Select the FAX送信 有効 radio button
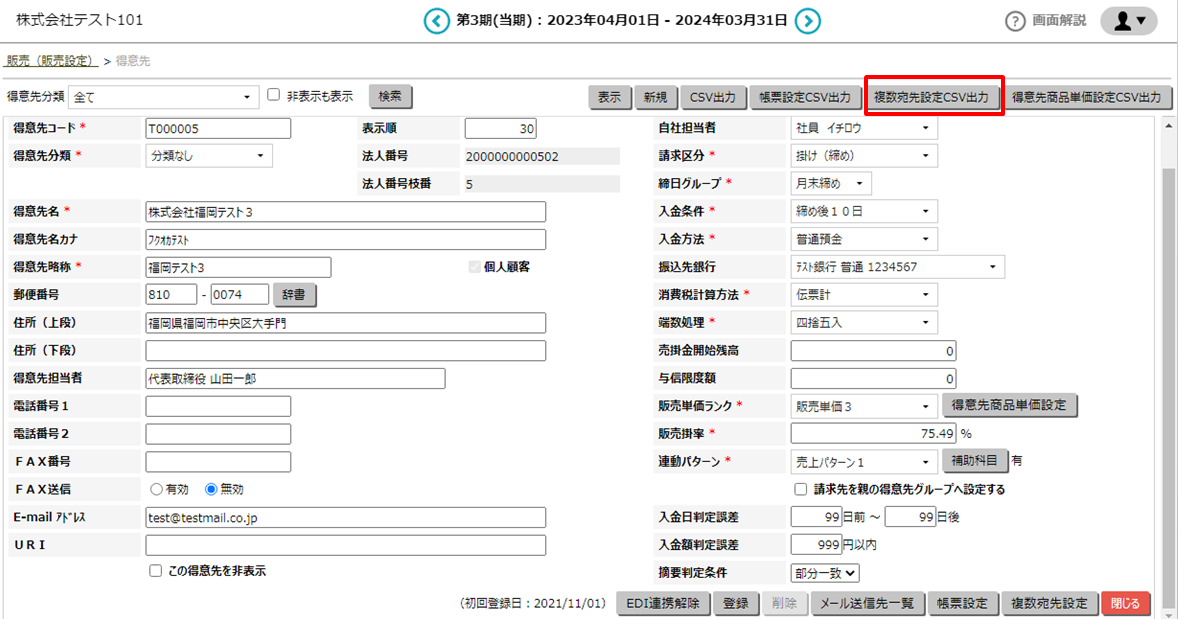The image size is (1178, 619). click(x=156, y=490)
